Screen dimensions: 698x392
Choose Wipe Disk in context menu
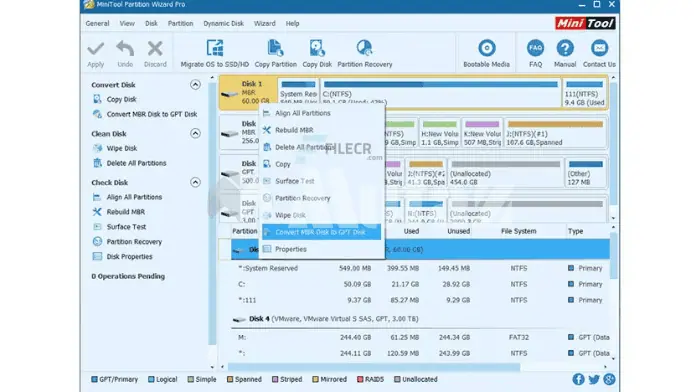pos(322,215)
